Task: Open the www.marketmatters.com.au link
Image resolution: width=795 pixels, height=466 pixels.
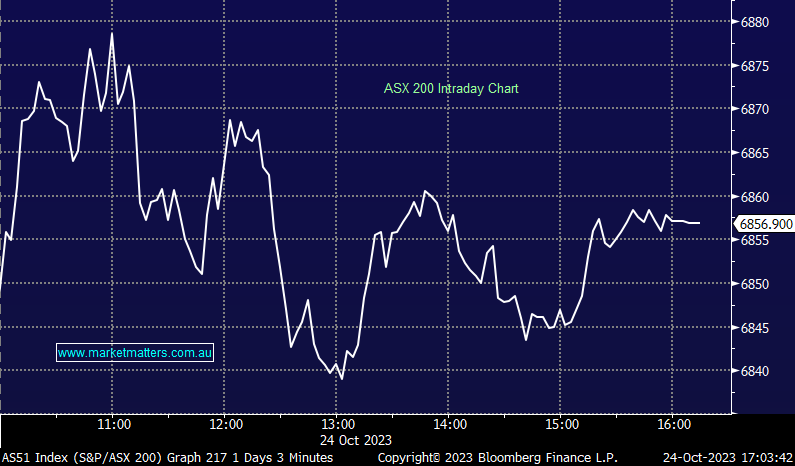Action: 135,353
